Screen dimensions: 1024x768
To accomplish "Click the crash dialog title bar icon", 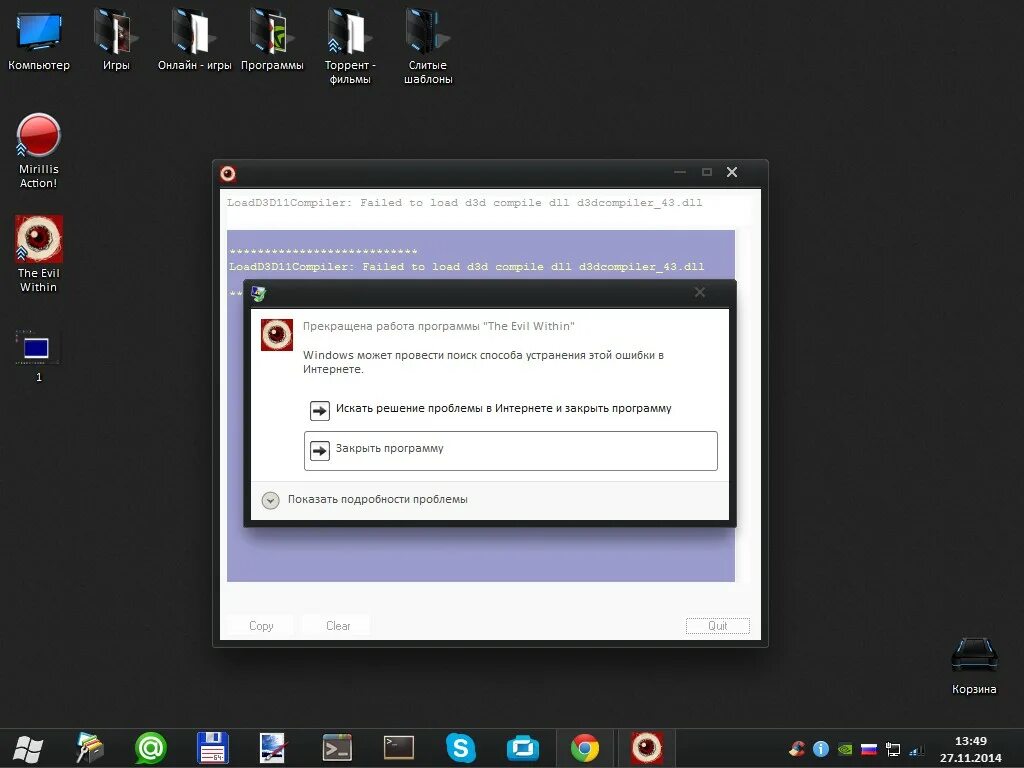I will point(259,293).
